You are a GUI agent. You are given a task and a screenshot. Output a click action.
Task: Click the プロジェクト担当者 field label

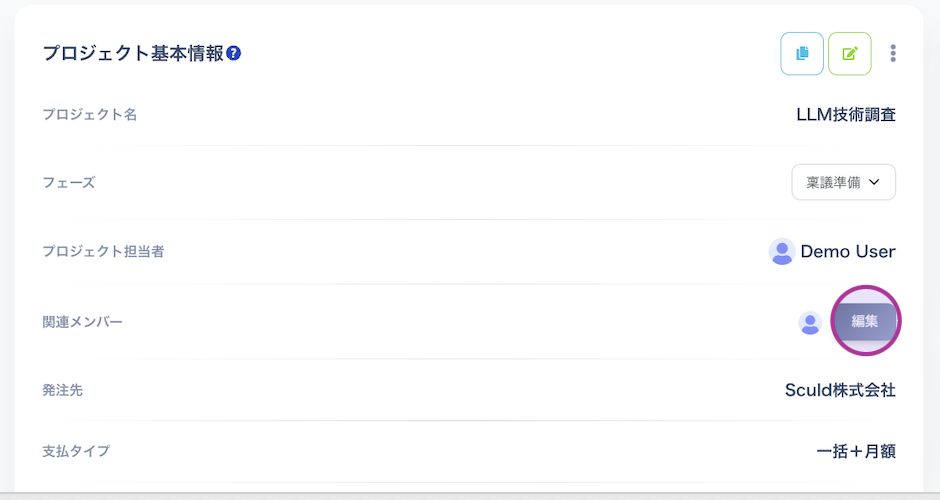coord(103,251)
